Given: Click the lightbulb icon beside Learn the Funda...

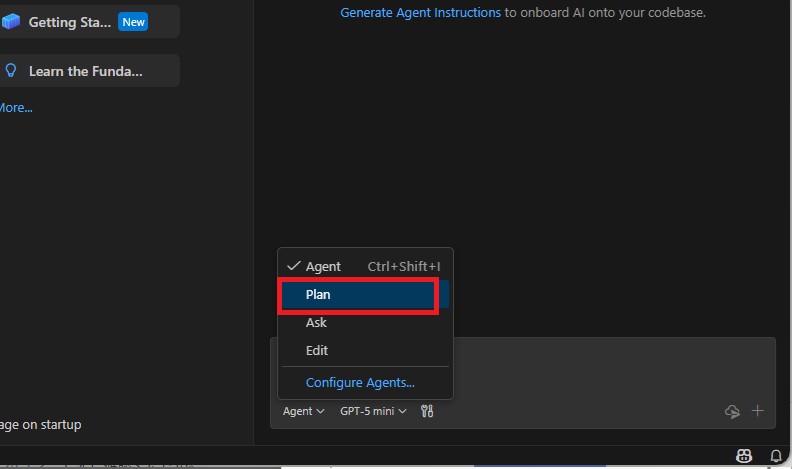Looking at the screenshot, I should coord(11,71).
